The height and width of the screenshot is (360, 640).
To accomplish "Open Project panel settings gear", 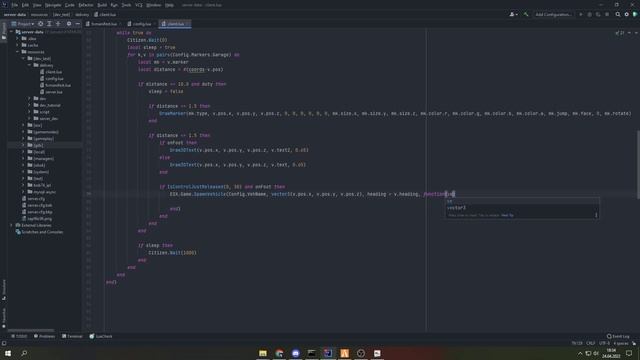I will pos(69,24).
